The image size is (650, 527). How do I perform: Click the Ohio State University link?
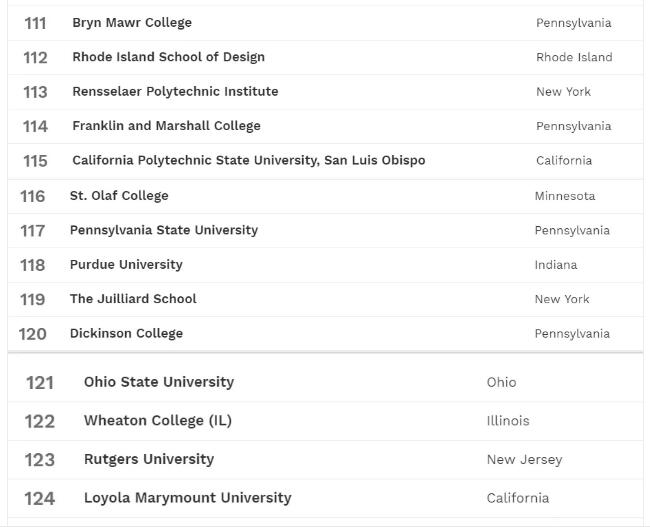tap(159, 382)
